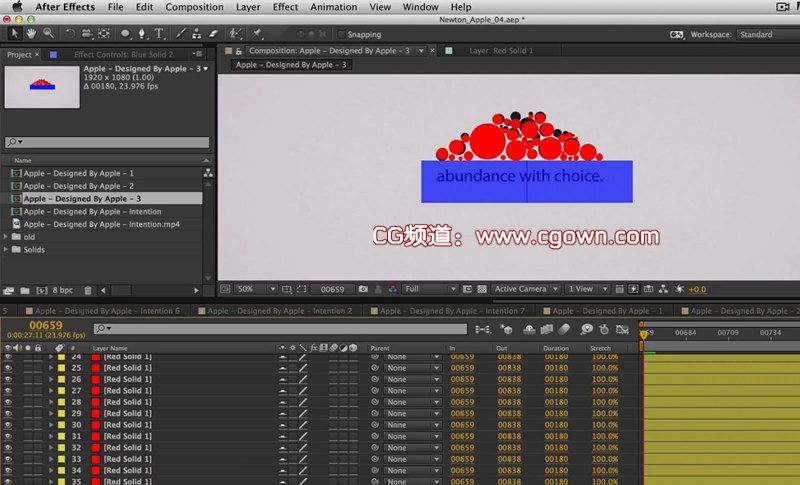
Task: Click the Interpret Footage icon in Project panel
Action: click(9, 290)
